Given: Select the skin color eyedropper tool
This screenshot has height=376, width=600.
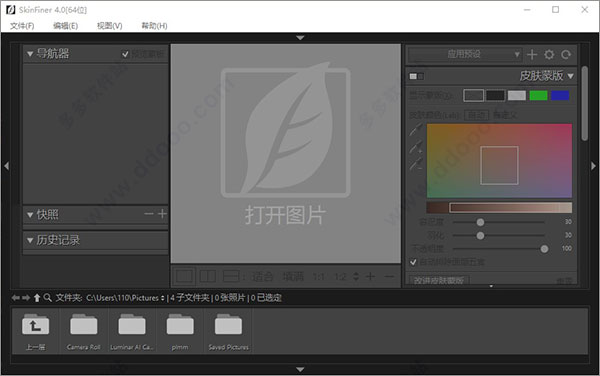Looking at the screenshot, I should 416,130.
